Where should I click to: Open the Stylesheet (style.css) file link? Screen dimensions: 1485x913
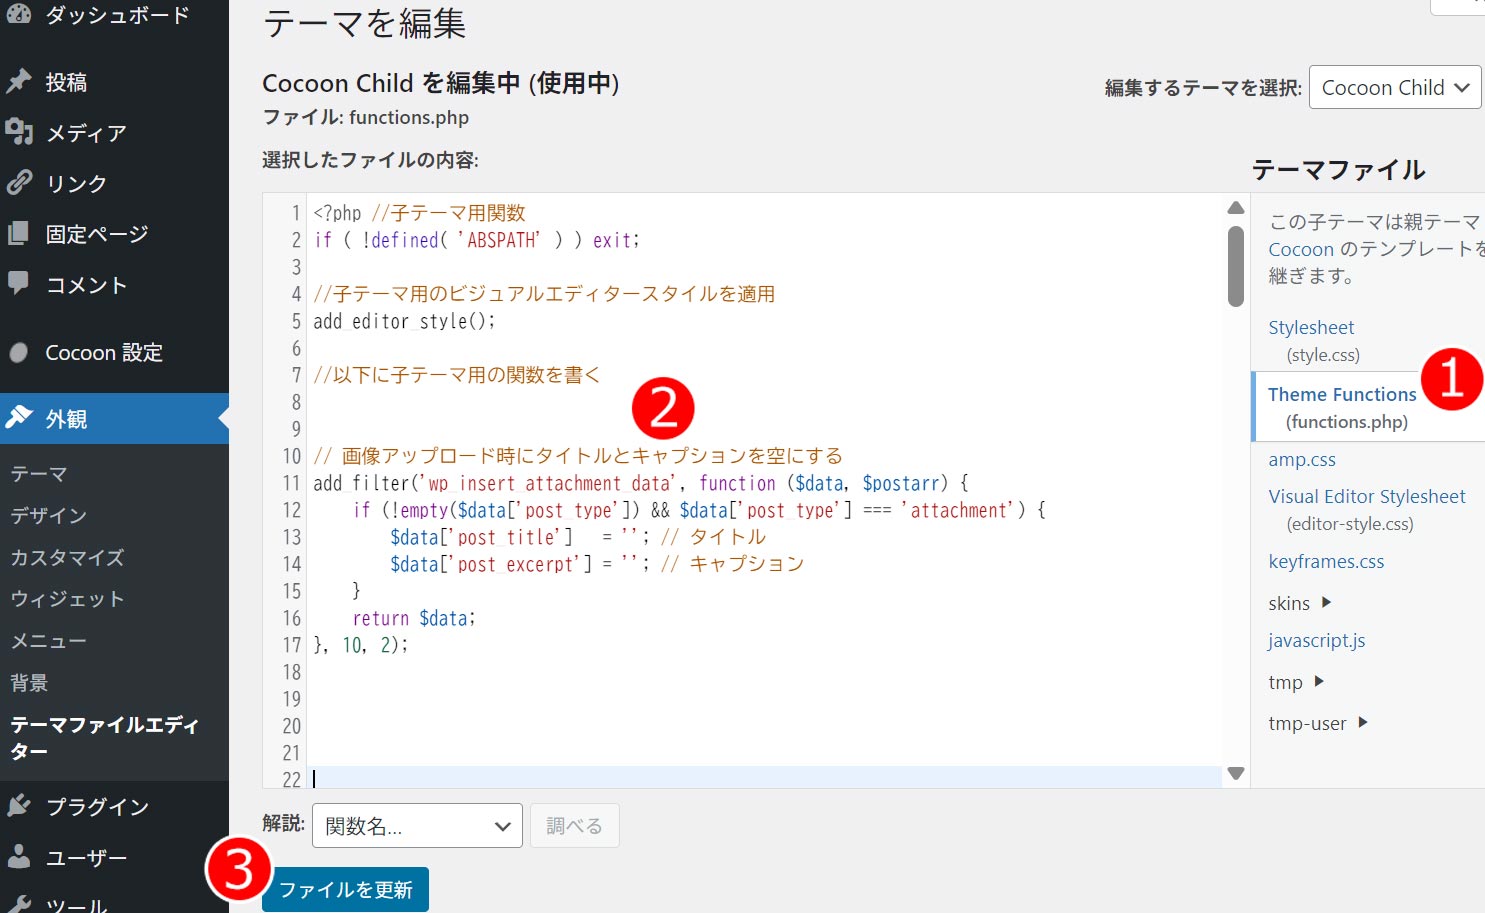1311,327
